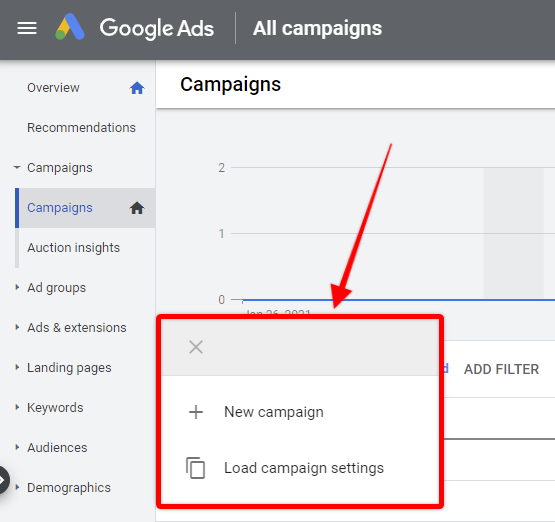555x522 pixels.
Task: Click the side panel arrow at bottom left
Action: click(4, 480)
